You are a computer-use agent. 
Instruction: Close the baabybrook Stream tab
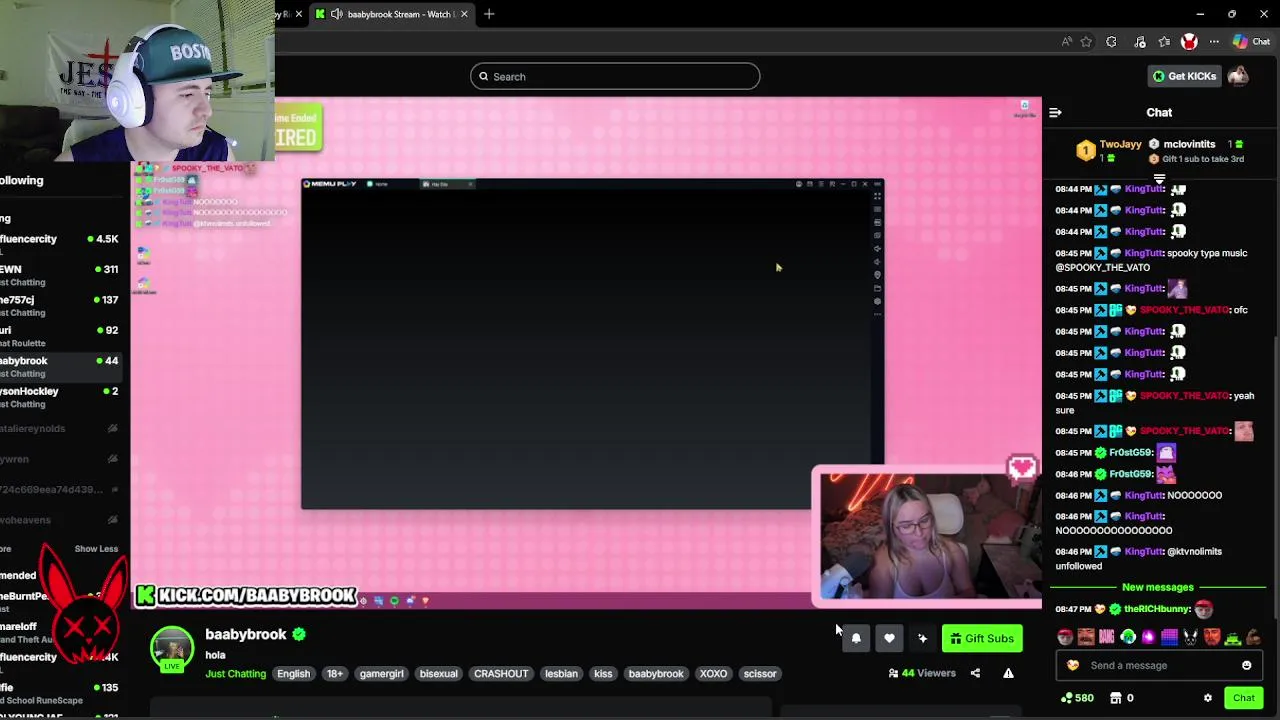[x=464, y=14]
